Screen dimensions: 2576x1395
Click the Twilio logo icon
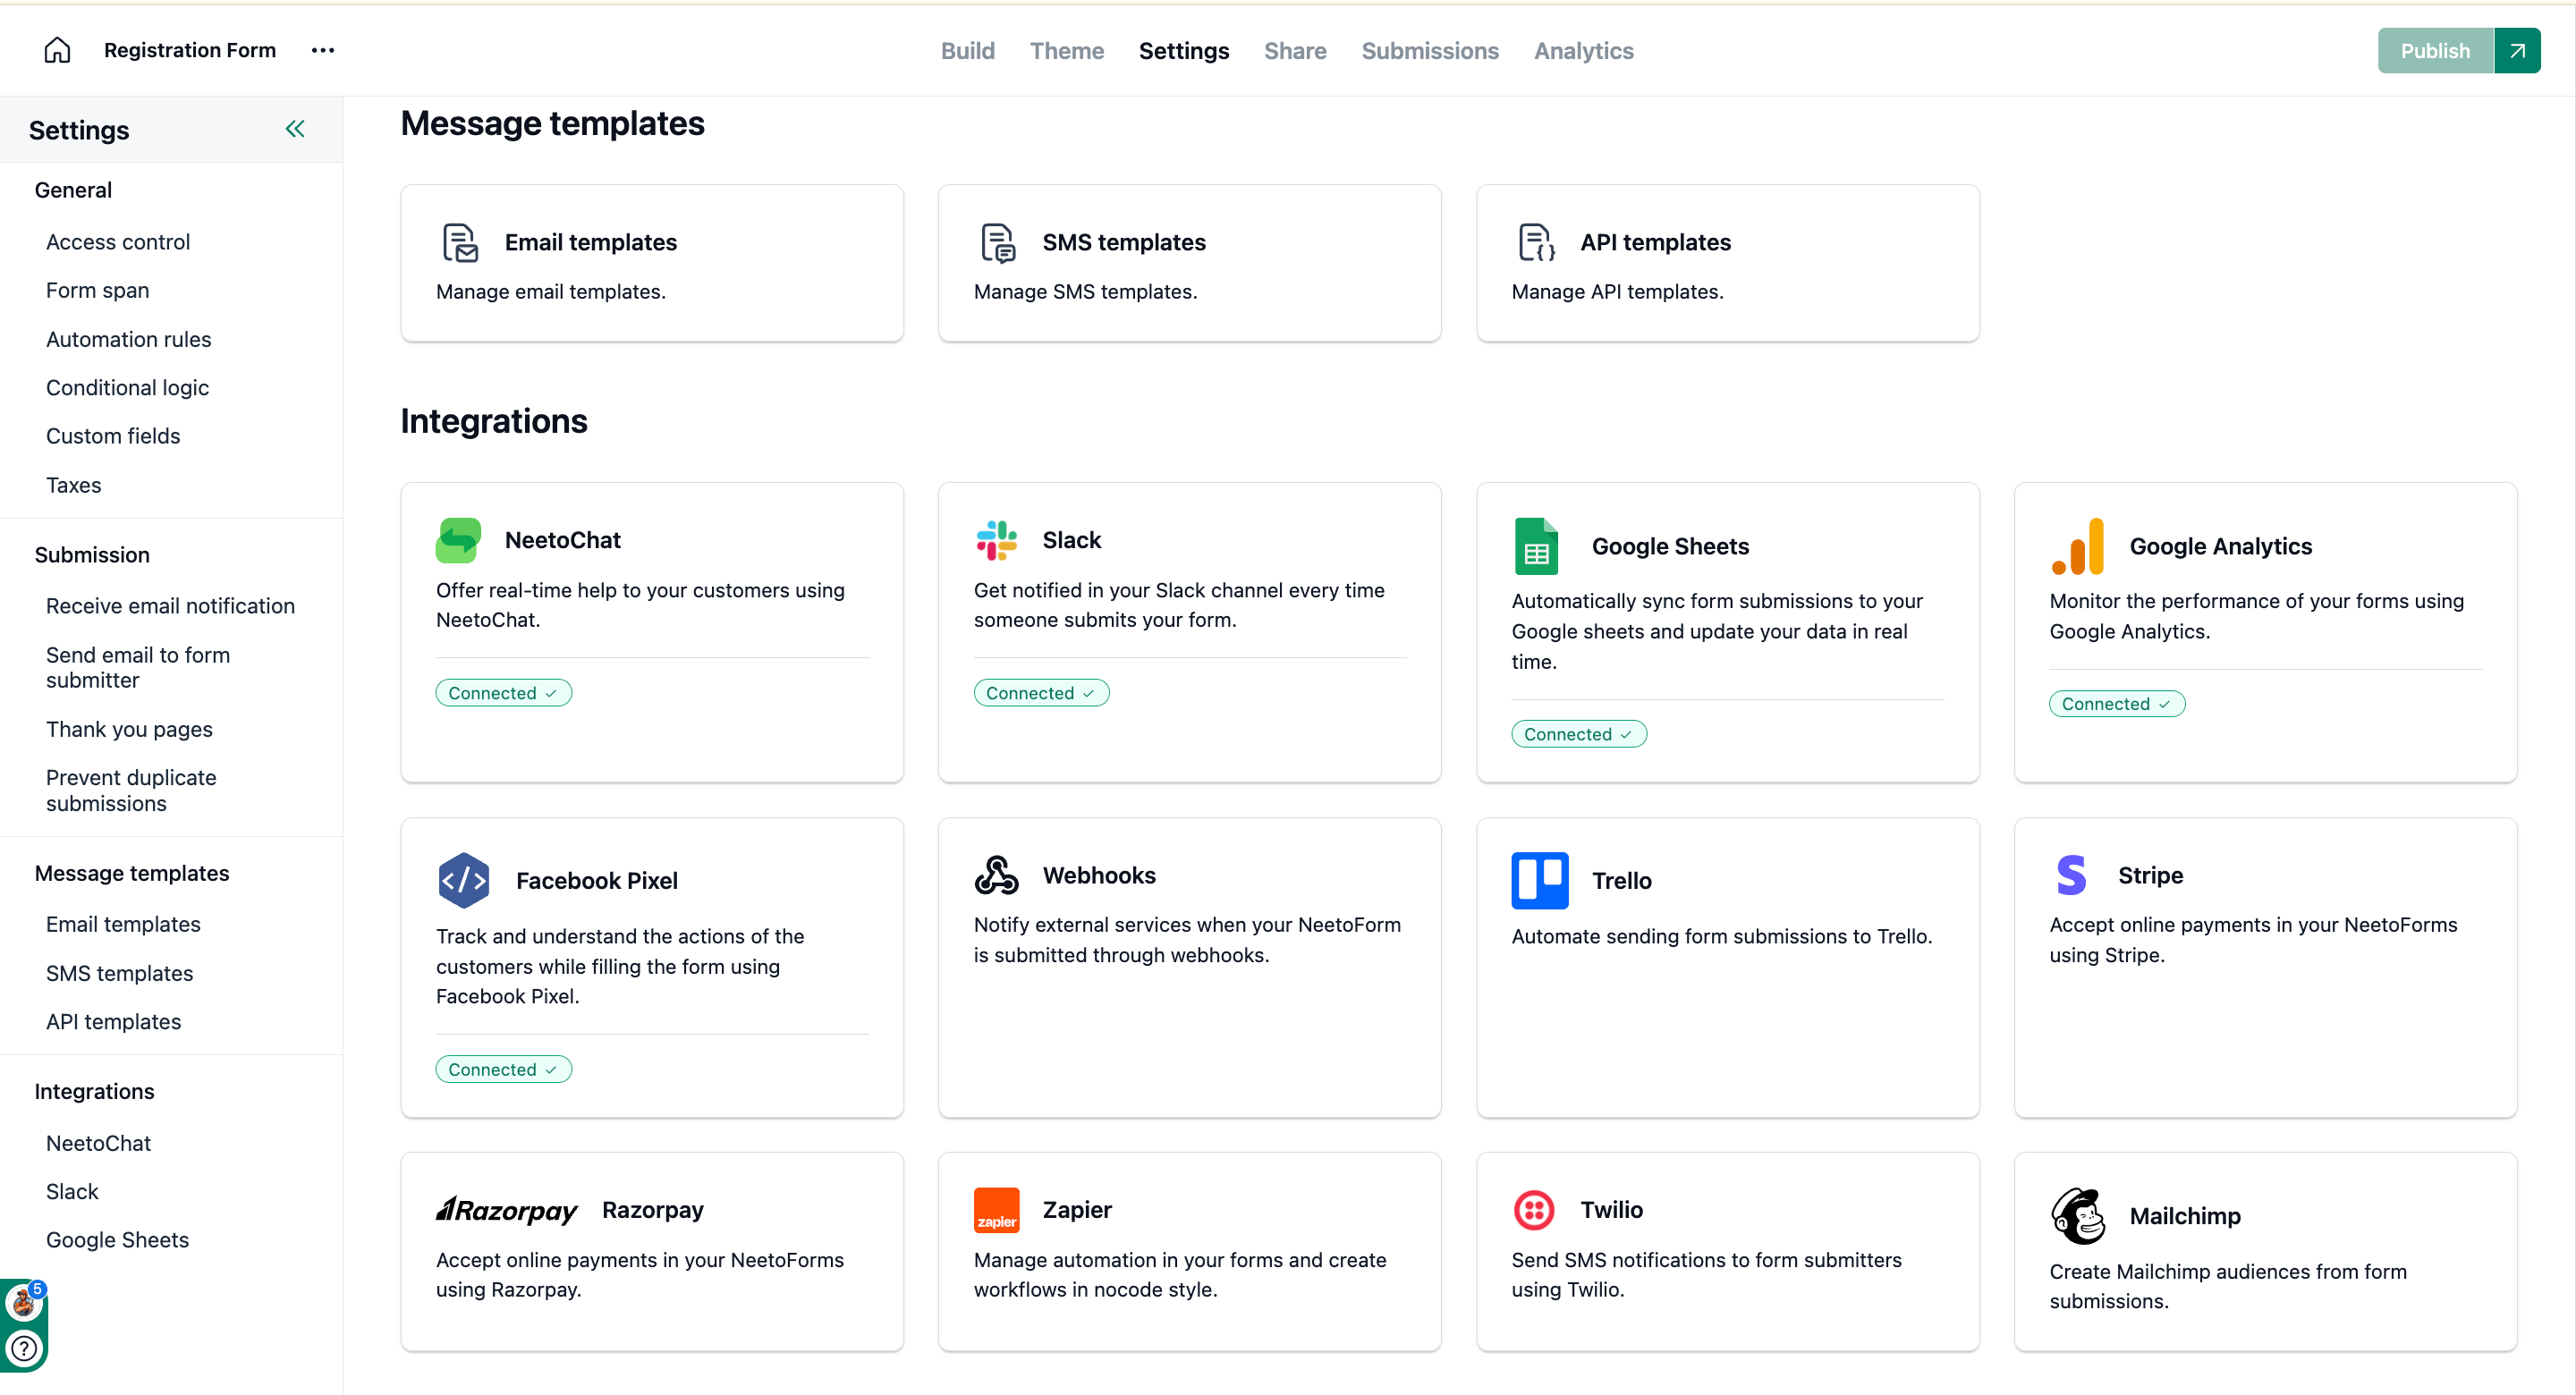pyautogui.click(x=1535, y=1210)
